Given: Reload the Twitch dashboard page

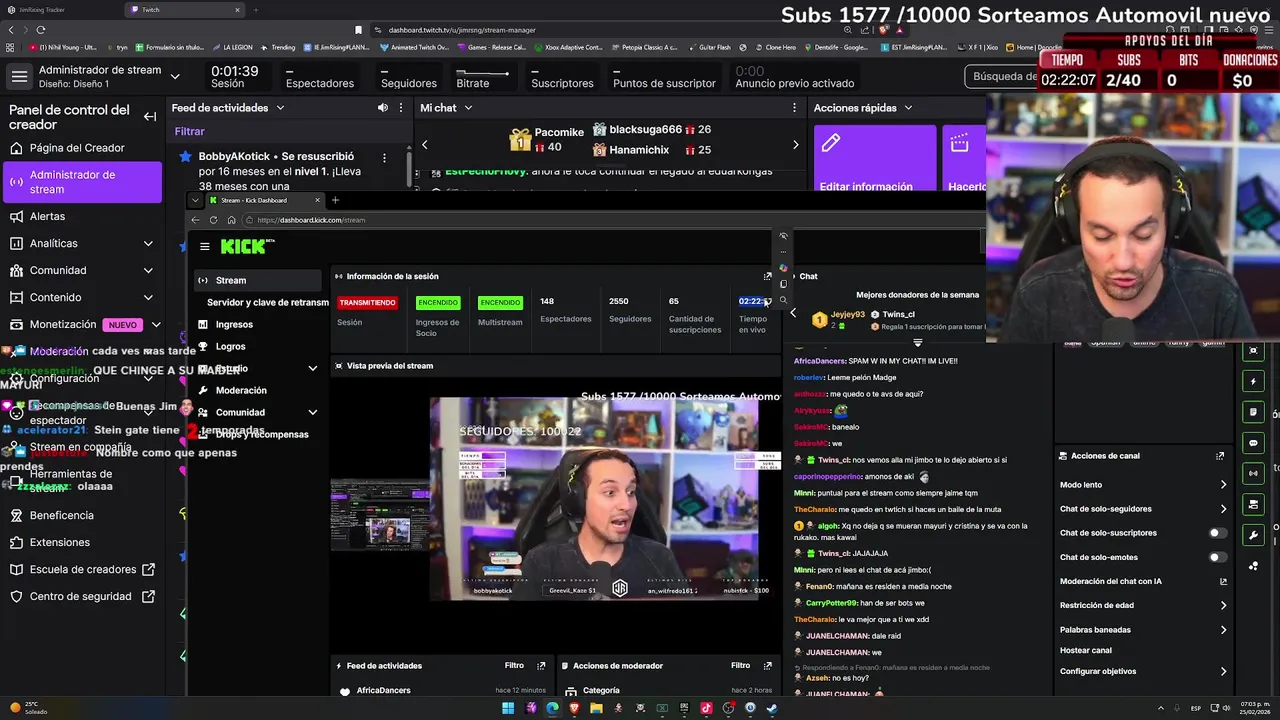Looking at the screenshot, I should pos(40,30).
